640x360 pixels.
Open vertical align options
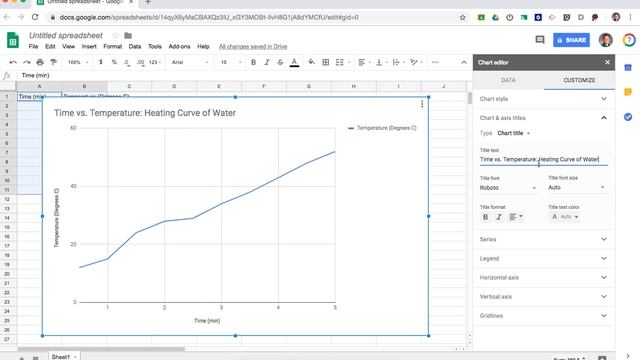pos(380,62)
